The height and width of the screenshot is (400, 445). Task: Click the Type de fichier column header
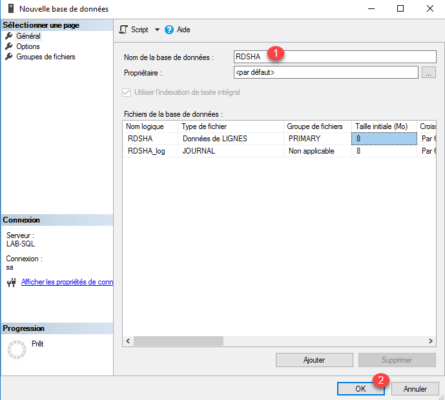click(230, 127)
